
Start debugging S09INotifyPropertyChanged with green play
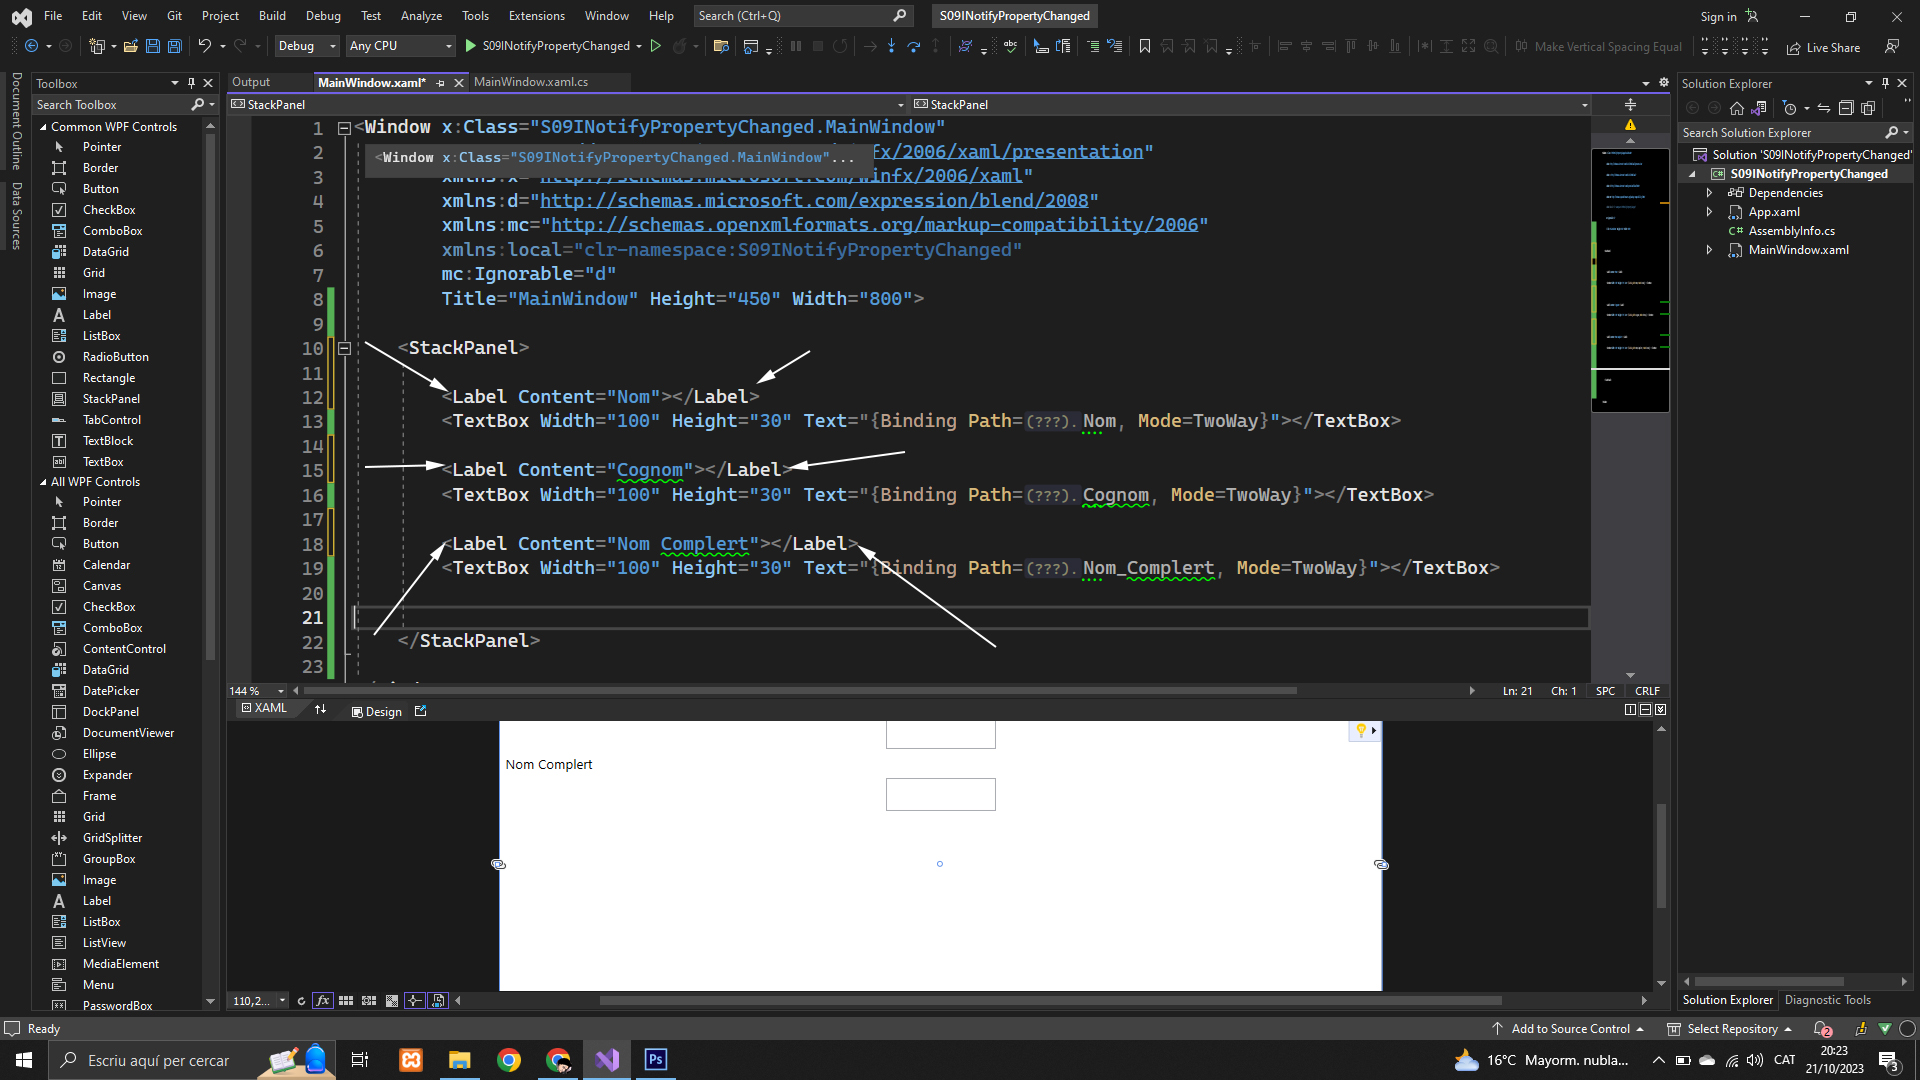tap(471, 46)
